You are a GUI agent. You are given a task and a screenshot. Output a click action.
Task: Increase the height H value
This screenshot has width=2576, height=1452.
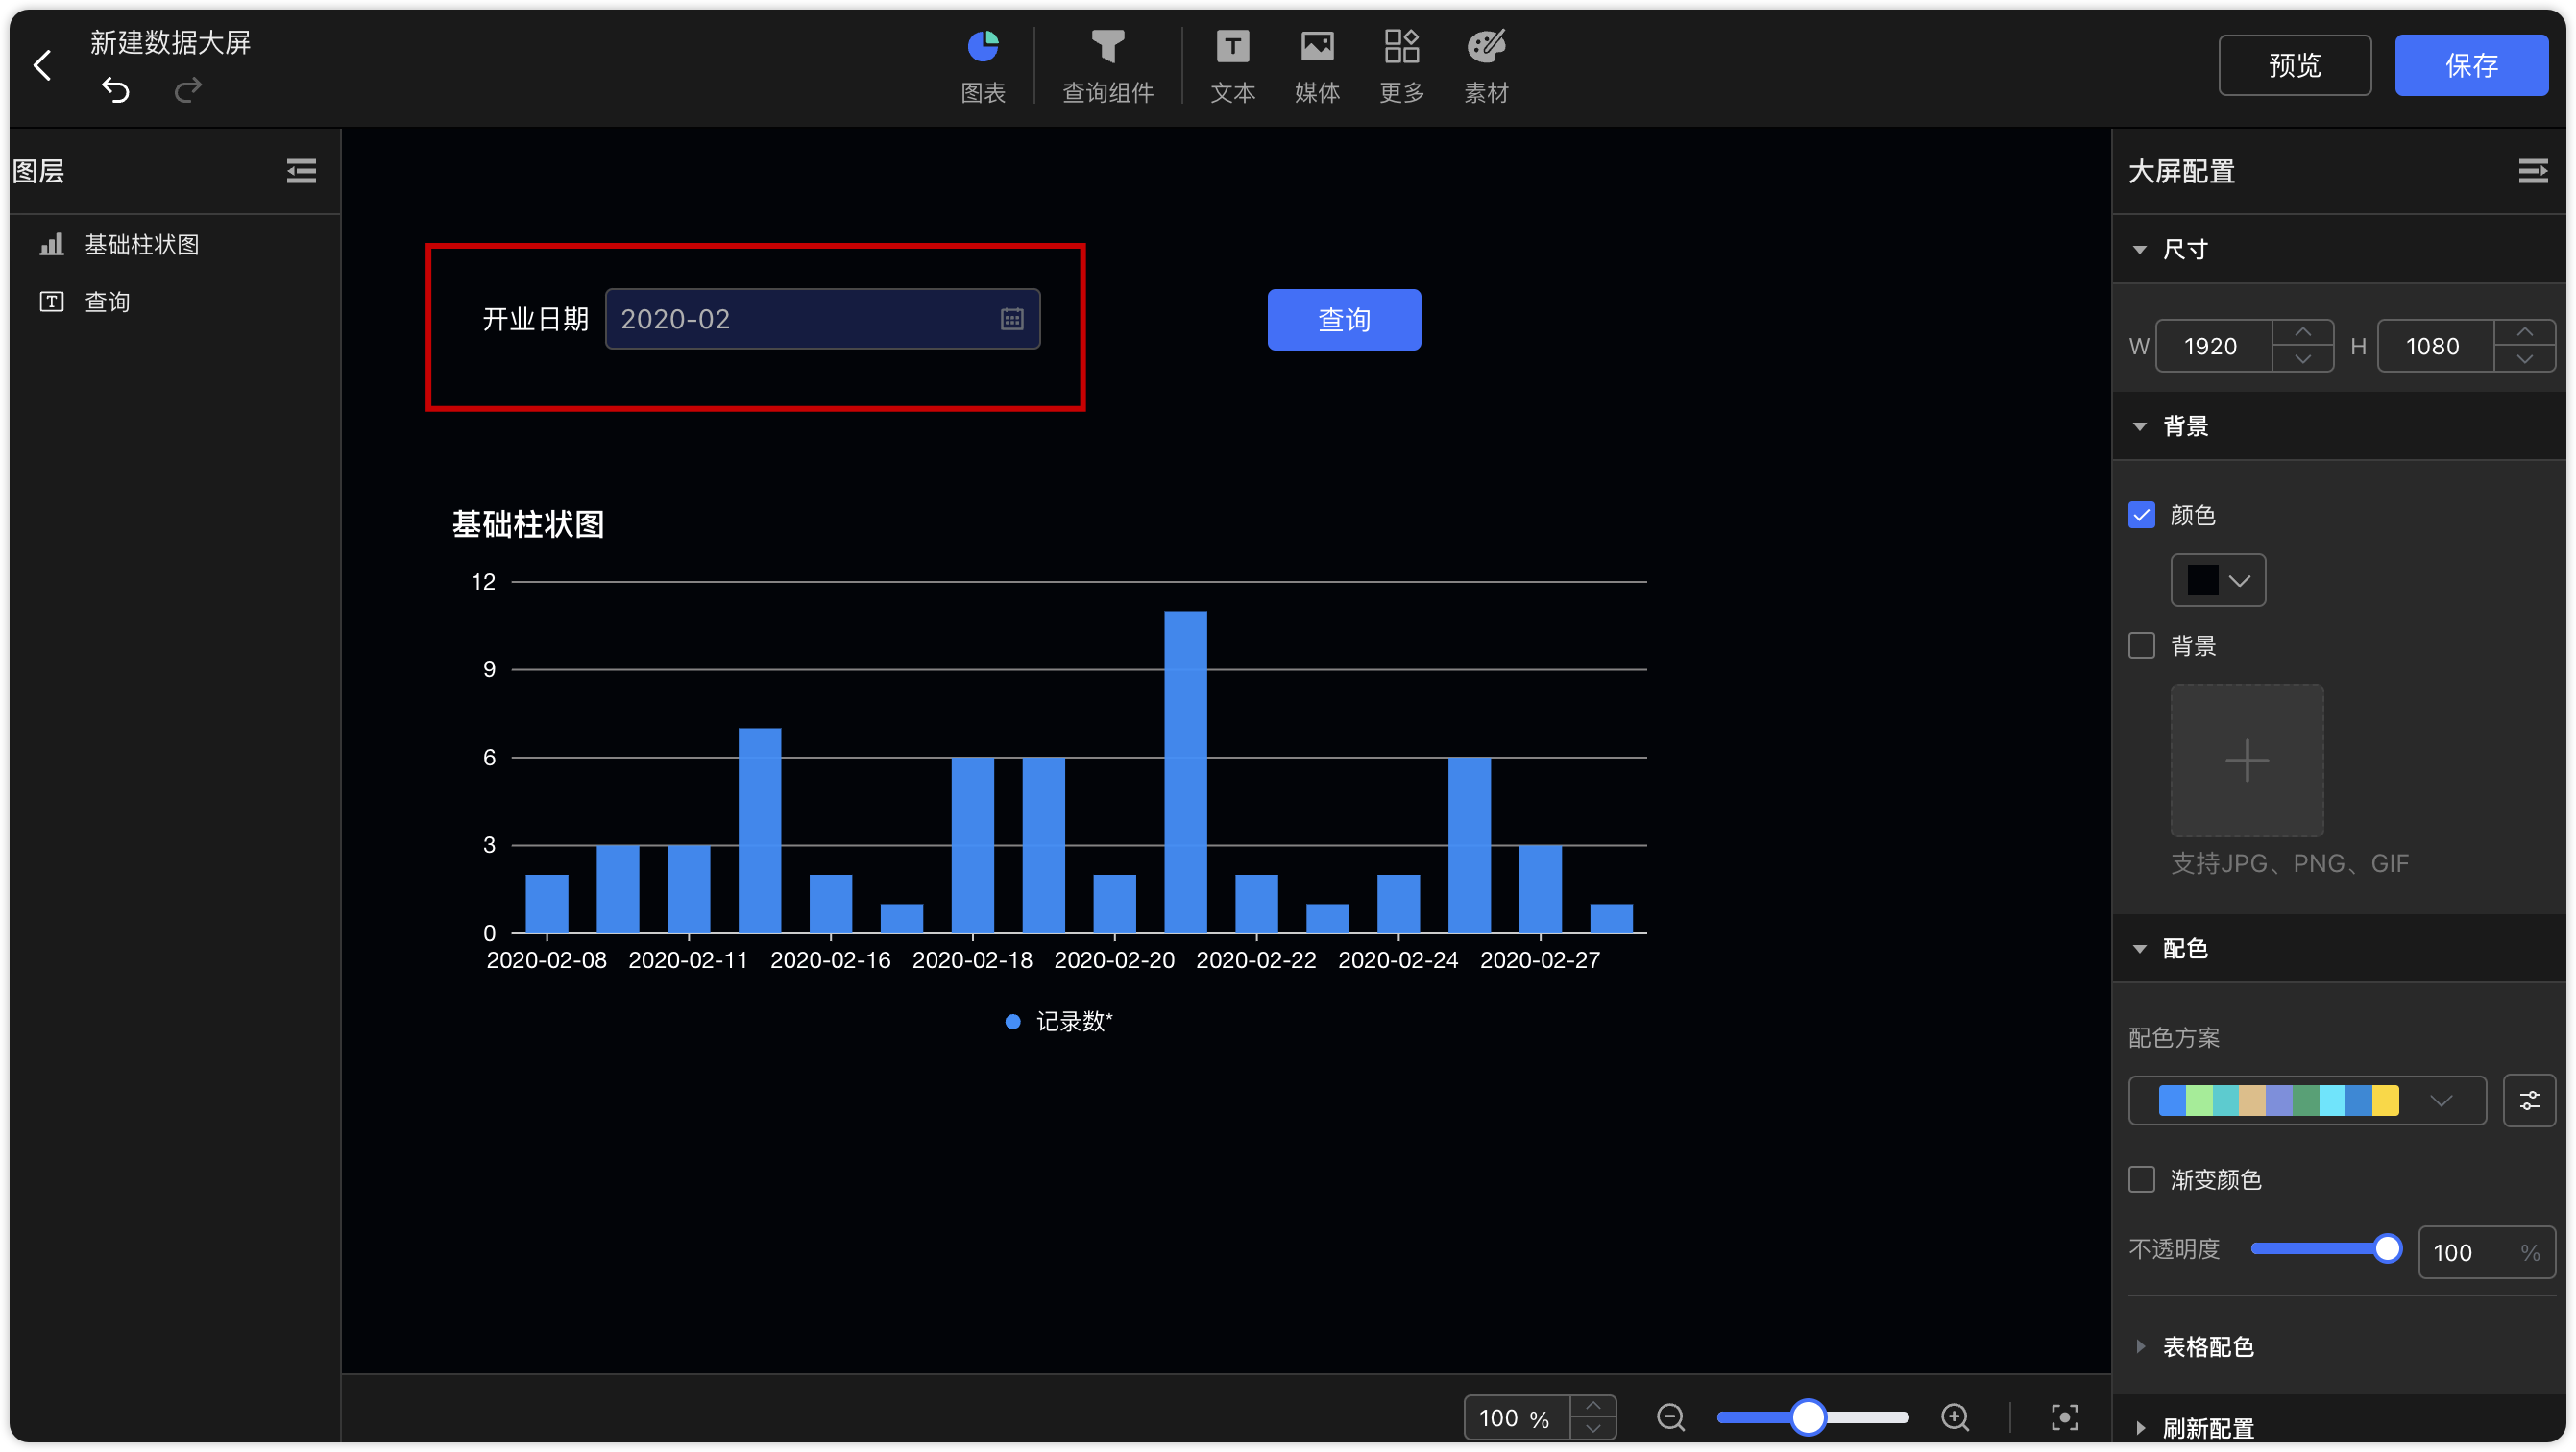(2525, 333)
